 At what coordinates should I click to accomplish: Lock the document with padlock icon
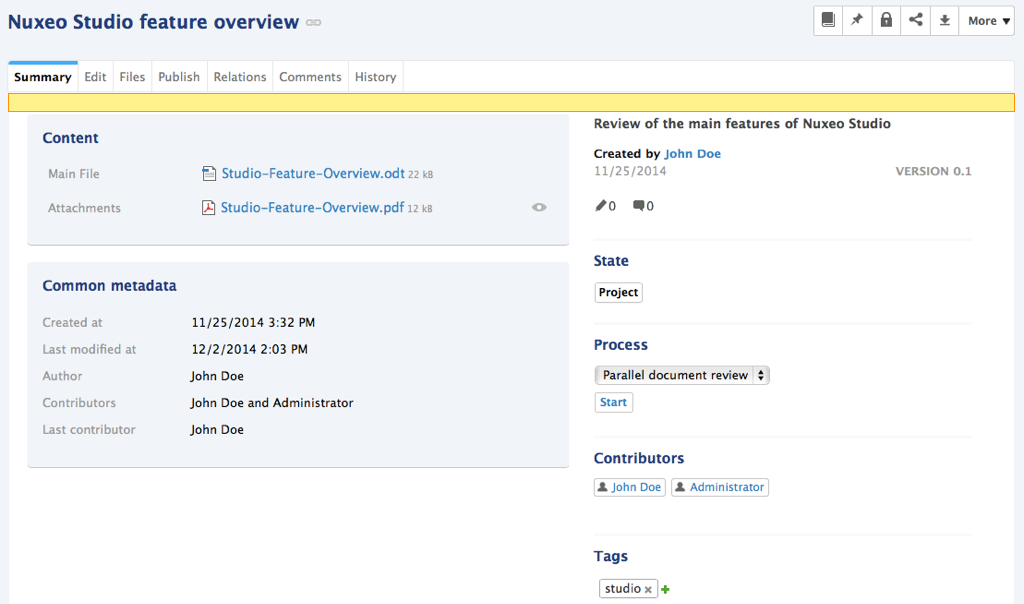coord(886,20)
